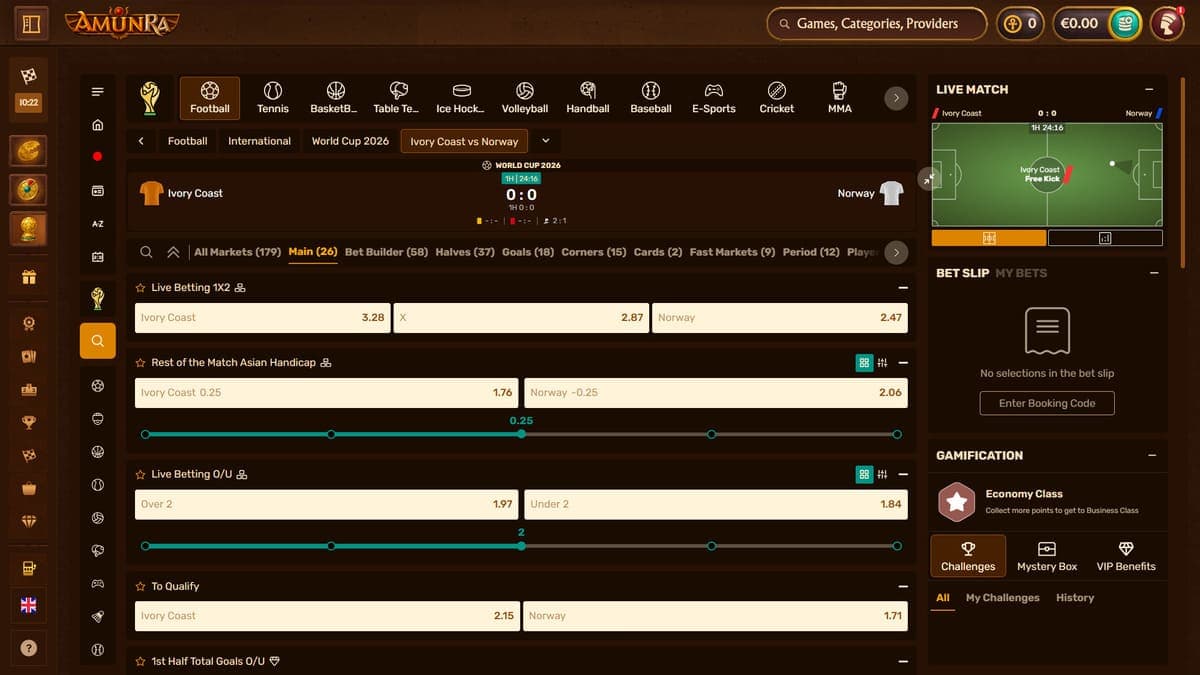Viewport: 1200px width, 675px height.
Task: Favorite the To Qualify market star
Action: [x=141, y=586]
